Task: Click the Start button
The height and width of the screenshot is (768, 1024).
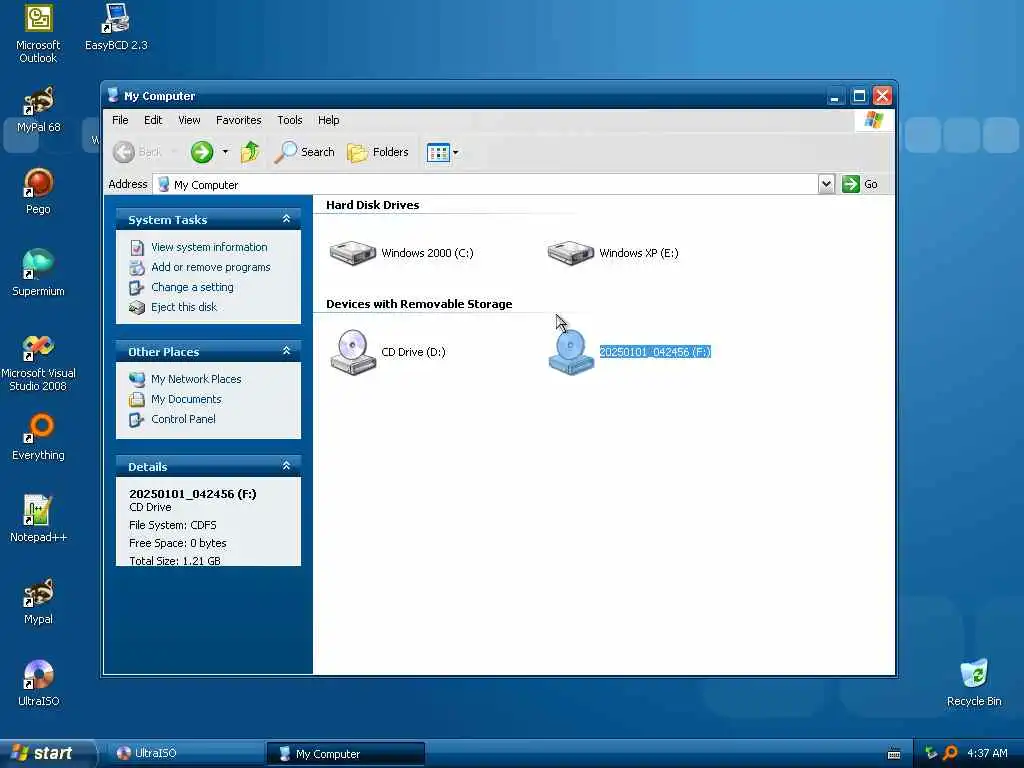Action: pyautogui.click(x=47, y=753)
